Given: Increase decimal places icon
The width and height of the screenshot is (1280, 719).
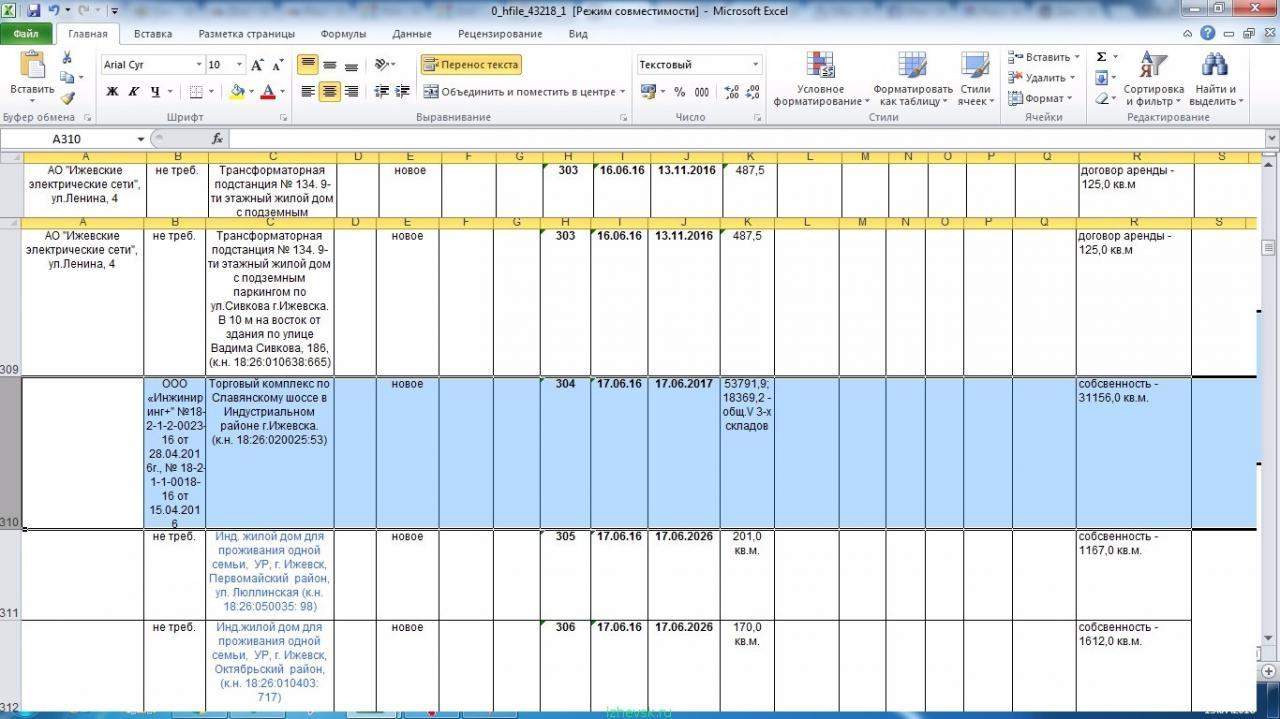Looking at the screenshot, I should pyautogui.click(x=730, y=92).
